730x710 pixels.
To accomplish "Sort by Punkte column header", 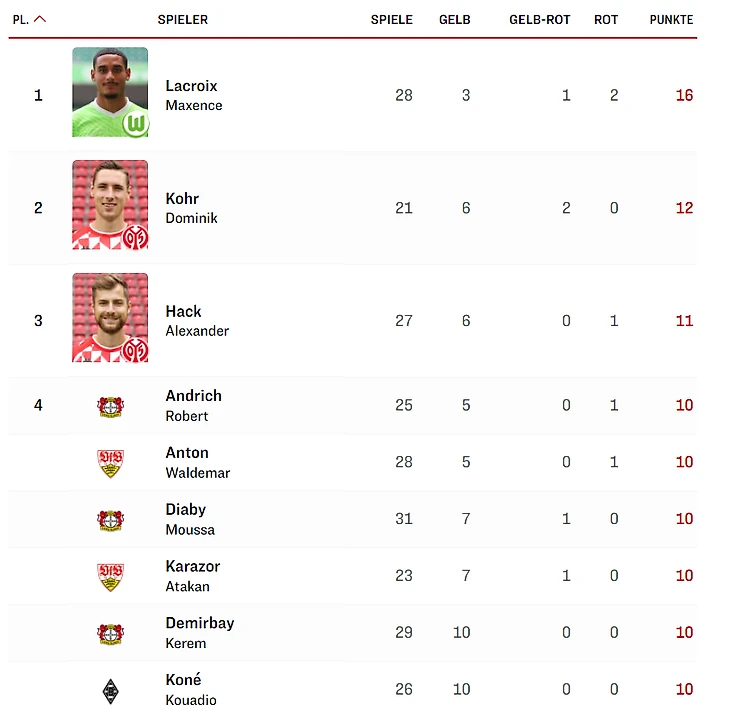I will point(671,20).
